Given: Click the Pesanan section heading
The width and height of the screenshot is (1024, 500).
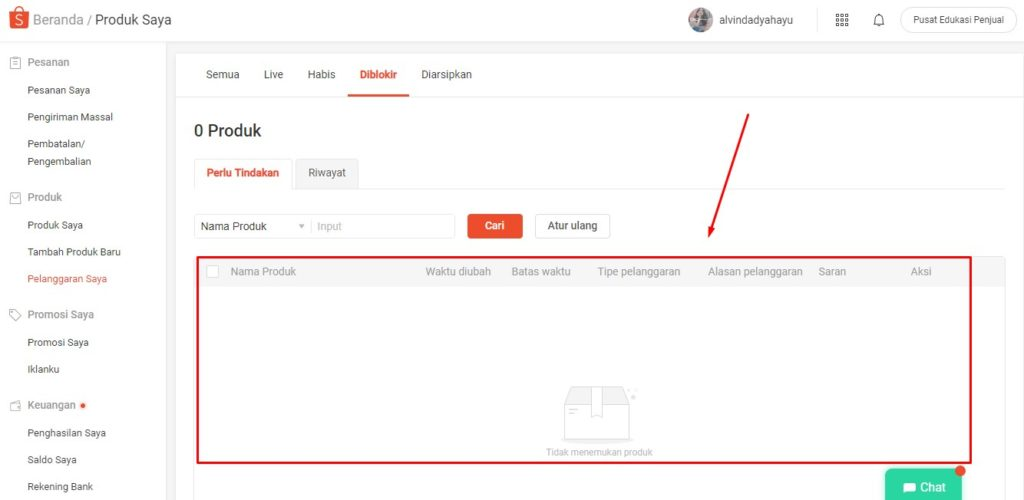Looking at the screenshot, I should coord(48,63).
